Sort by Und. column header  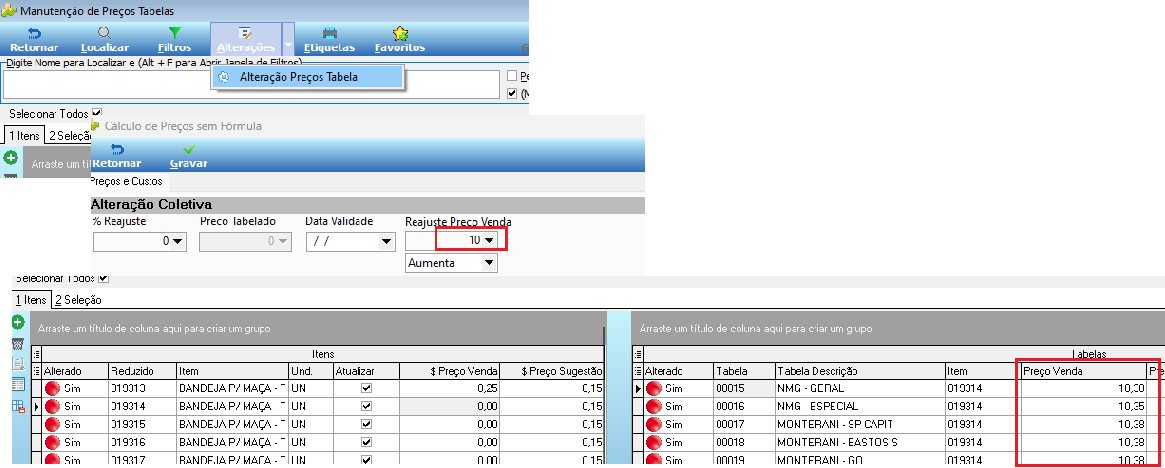click(x=311, y=370)
